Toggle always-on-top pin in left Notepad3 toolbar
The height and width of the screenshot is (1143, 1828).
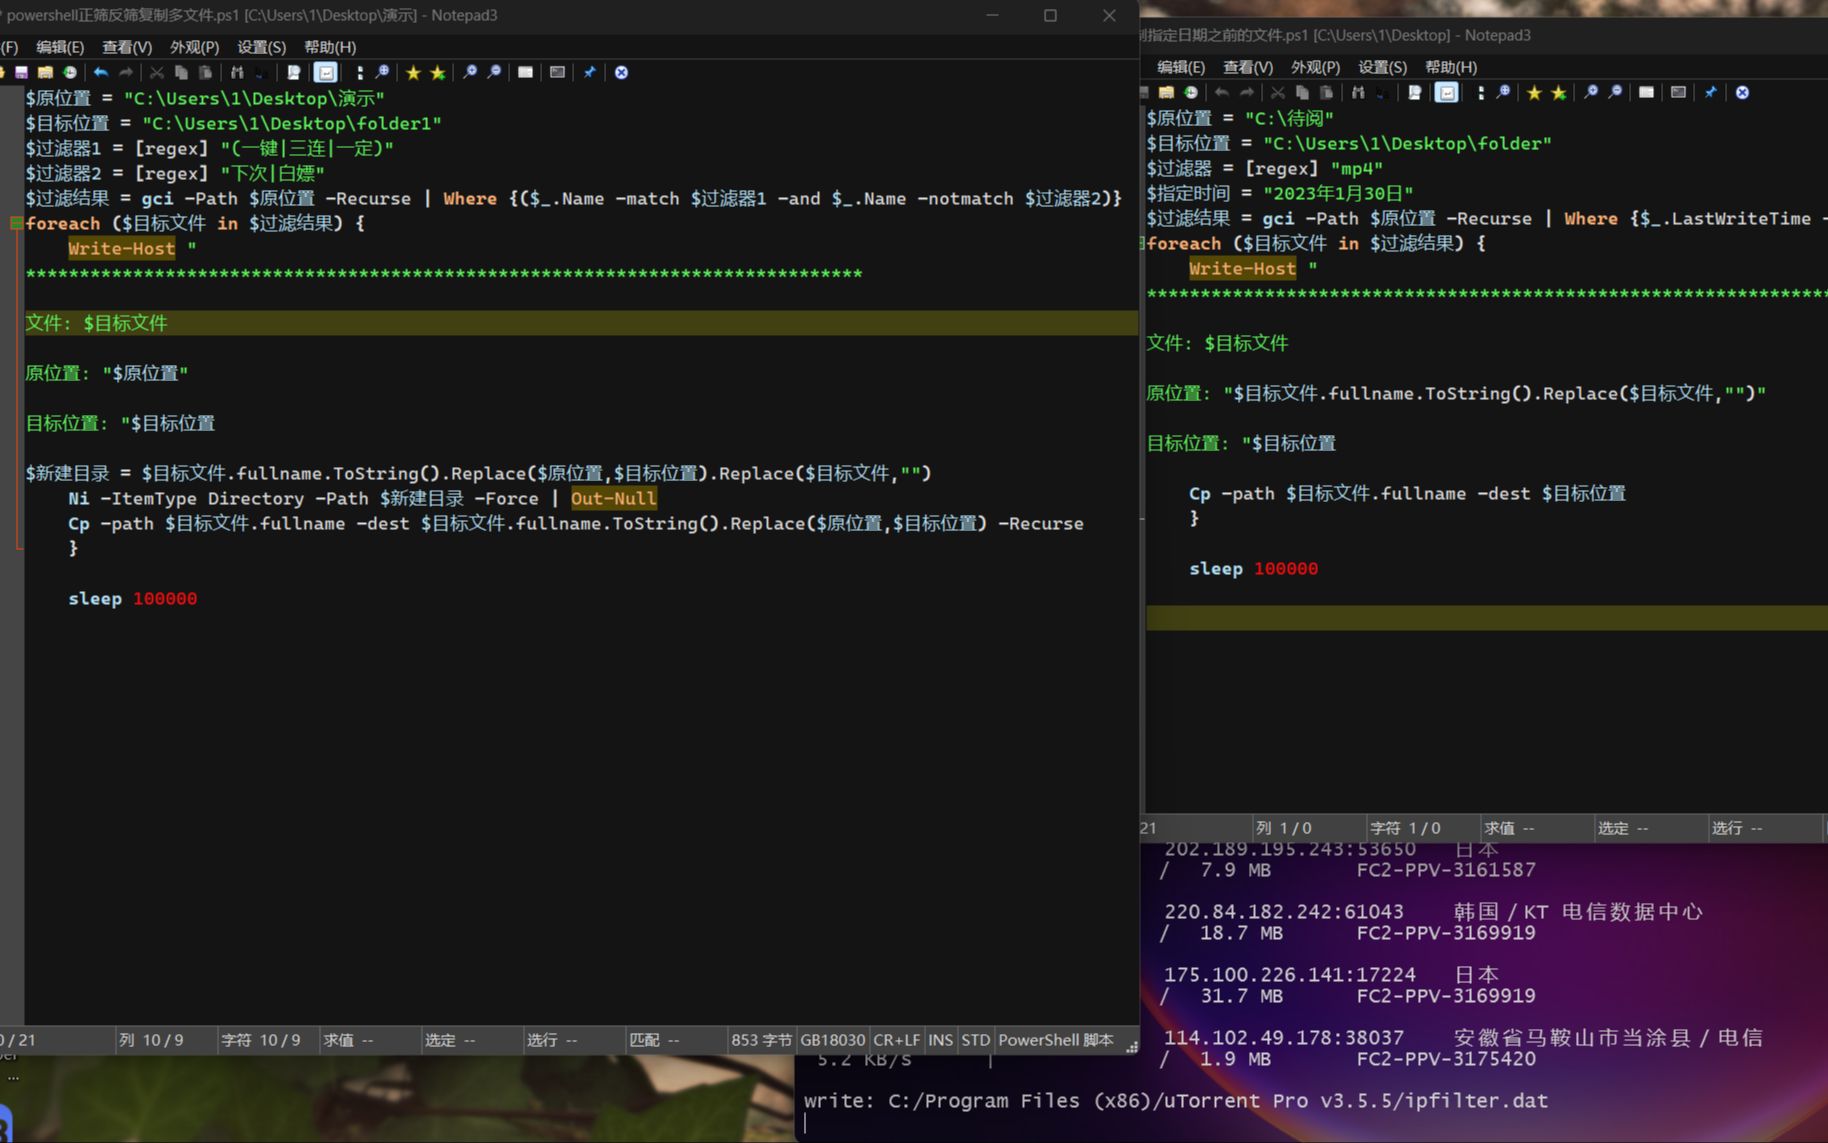[x=589, y=72]
